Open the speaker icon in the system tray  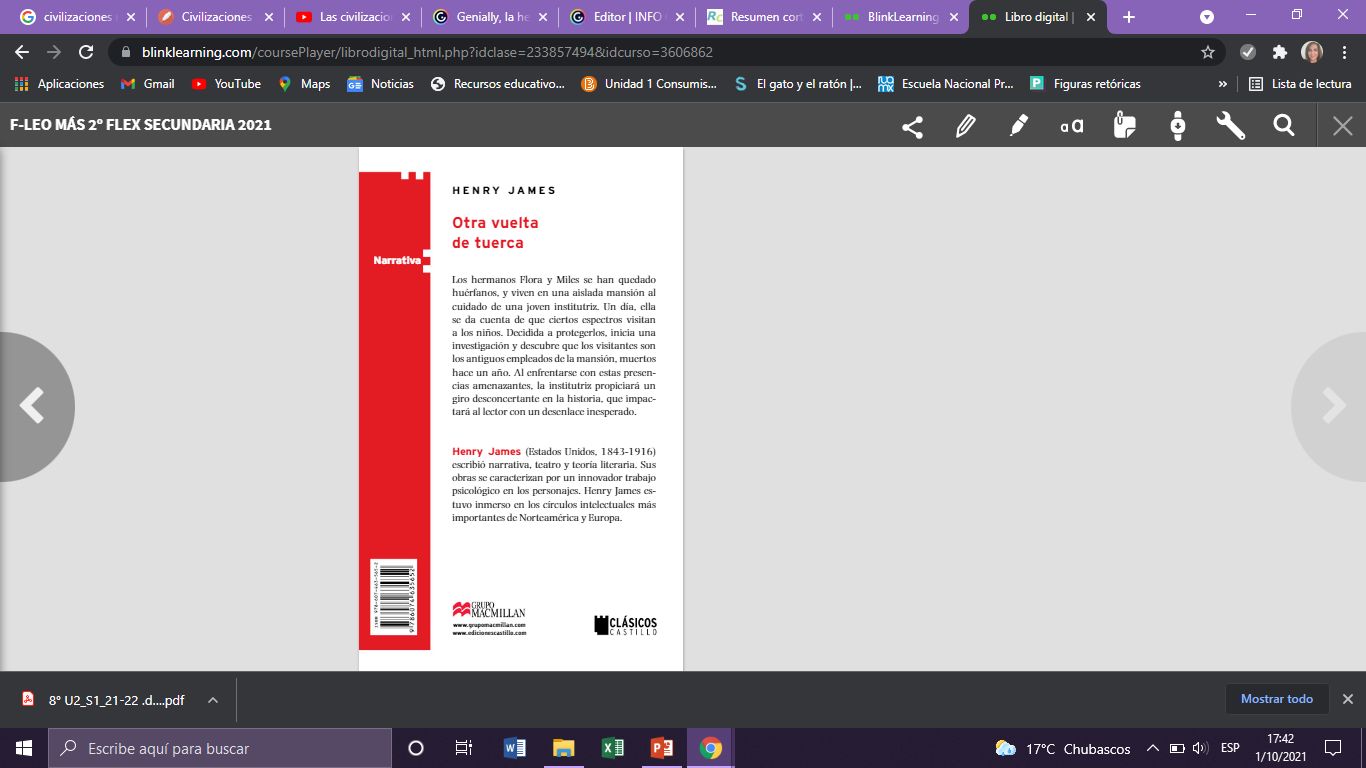click(1198, 747)
